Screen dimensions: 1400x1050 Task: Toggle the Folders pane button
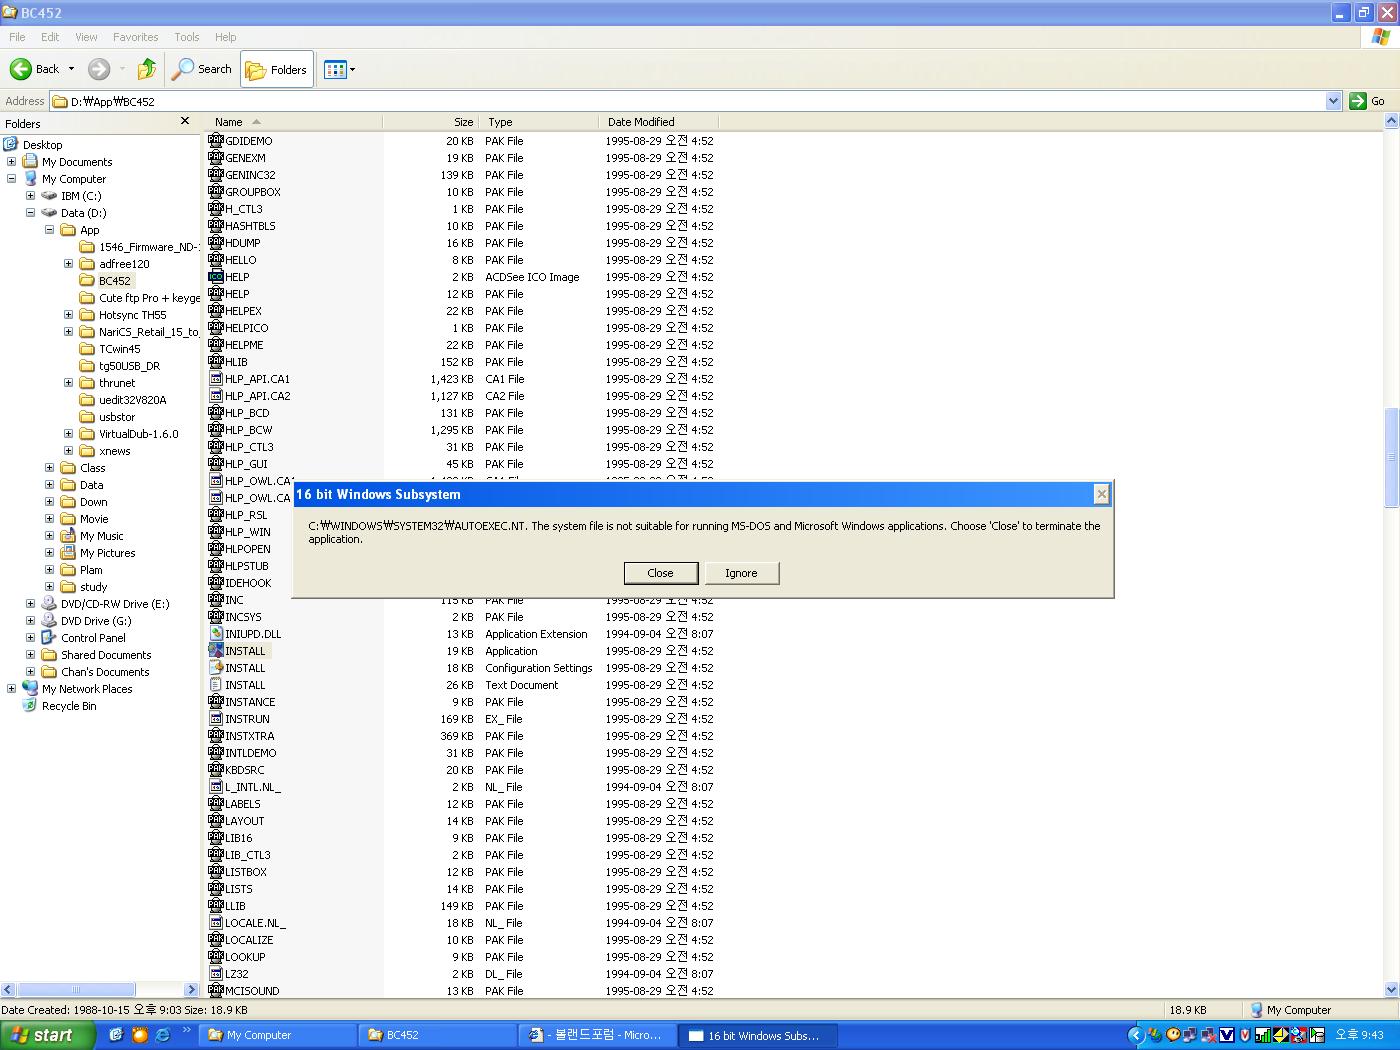pyautogui.click(x=277, y=70)
